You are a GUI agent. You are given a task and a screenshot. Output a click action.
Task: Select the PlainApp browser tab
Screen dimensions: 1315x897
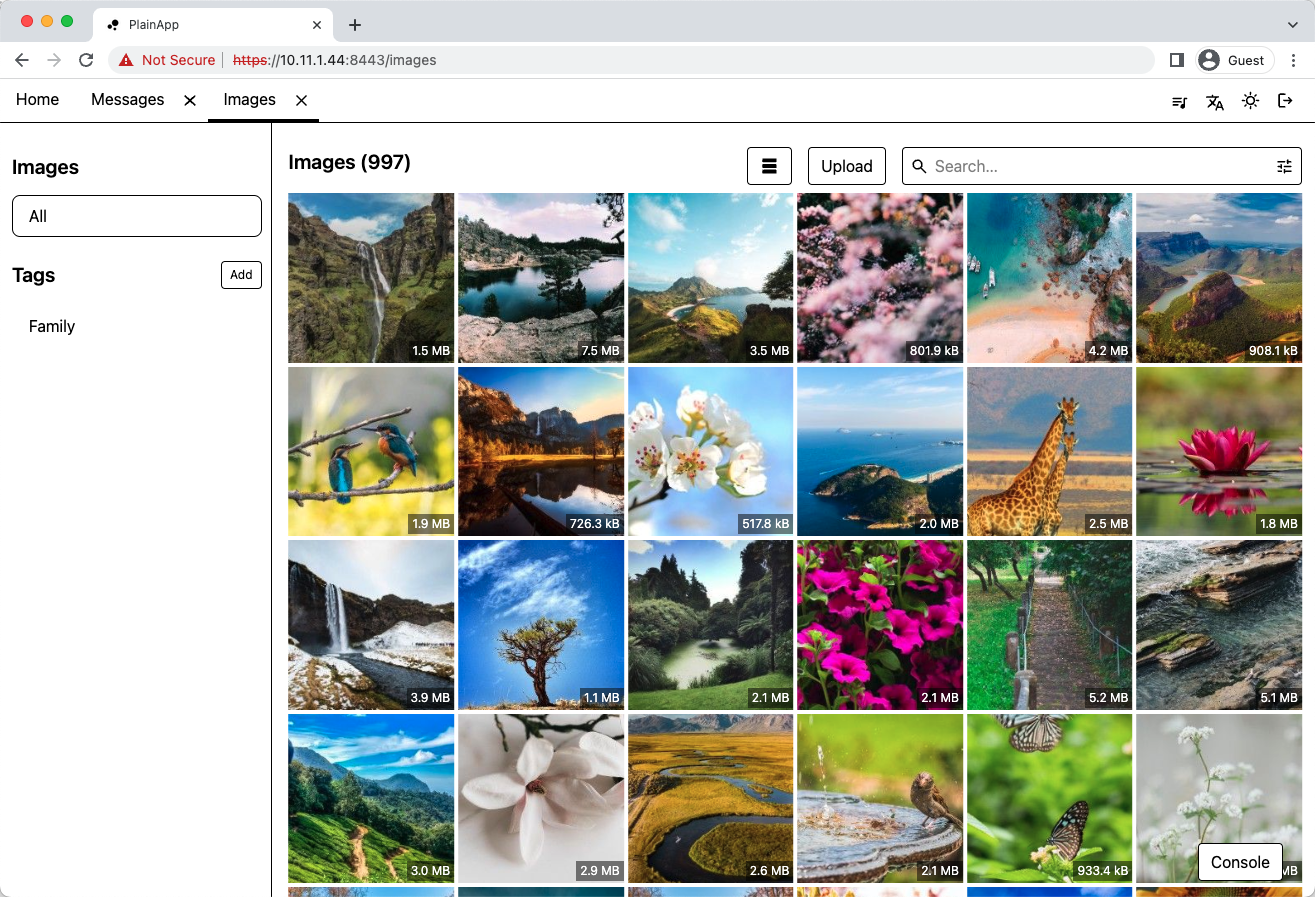click(213, 25)
